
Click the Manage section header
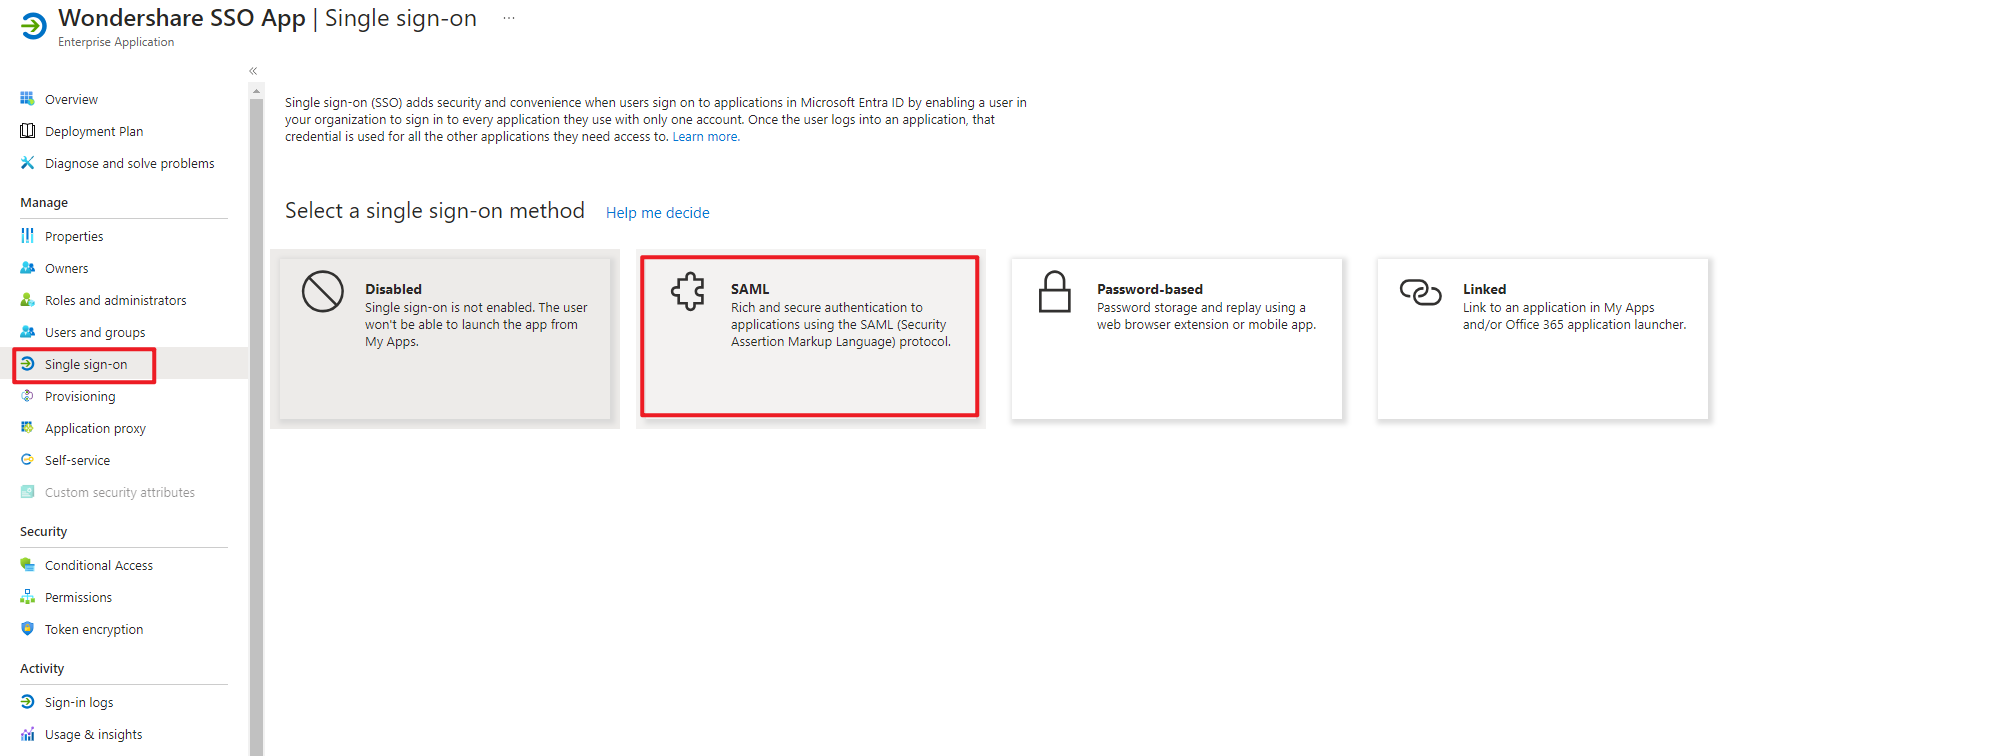click(x=44, y=202)
